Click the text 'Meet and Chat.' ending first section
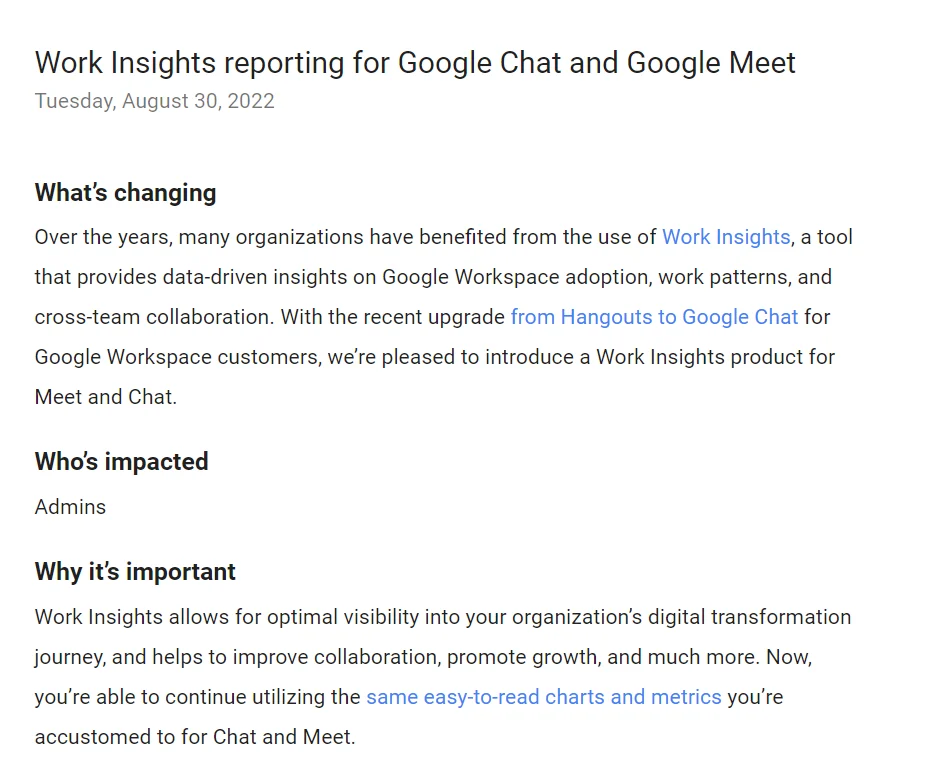The width and height of the screenshot is (928, 777). pos(105,397)
